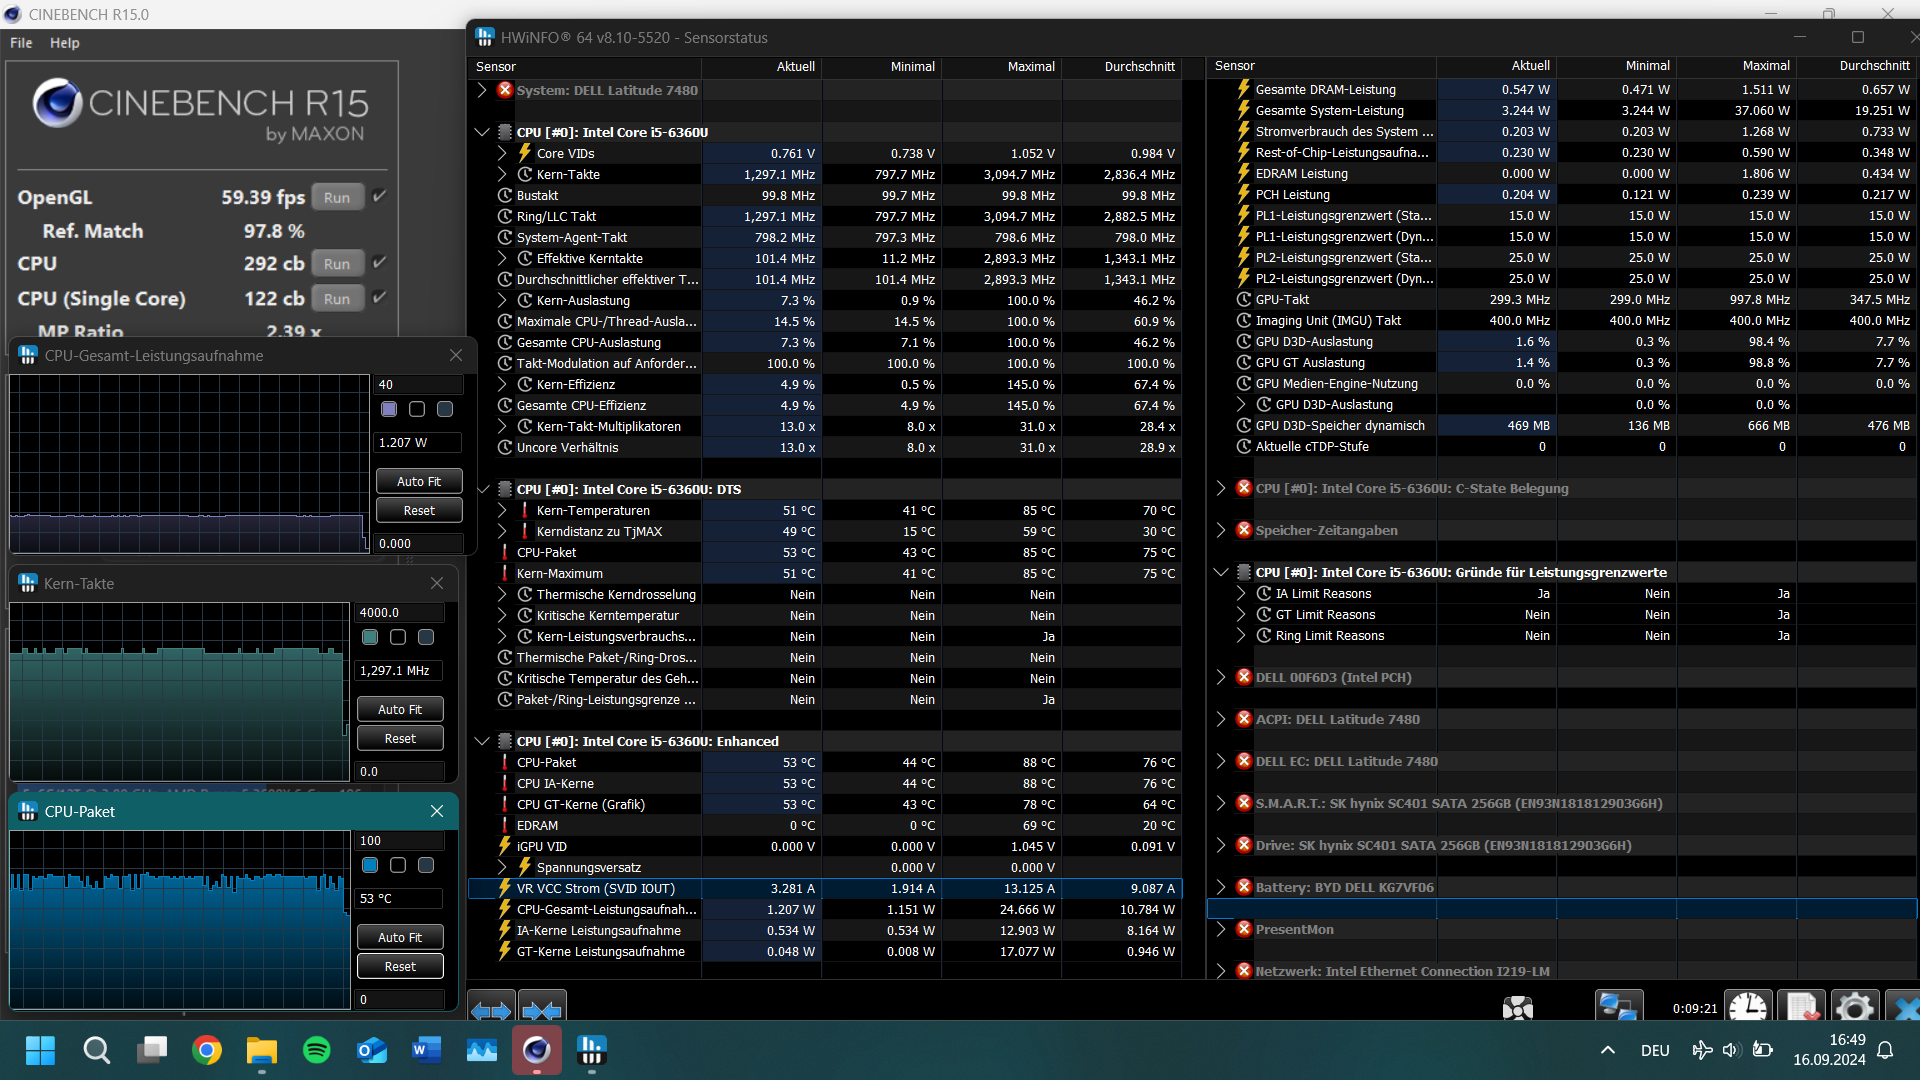Expand the Battery: BYD DELL KG7VF06 sensor group
This screenshot has height=1080, width=1920.
pyautogui.click(x=1221, y=887)
